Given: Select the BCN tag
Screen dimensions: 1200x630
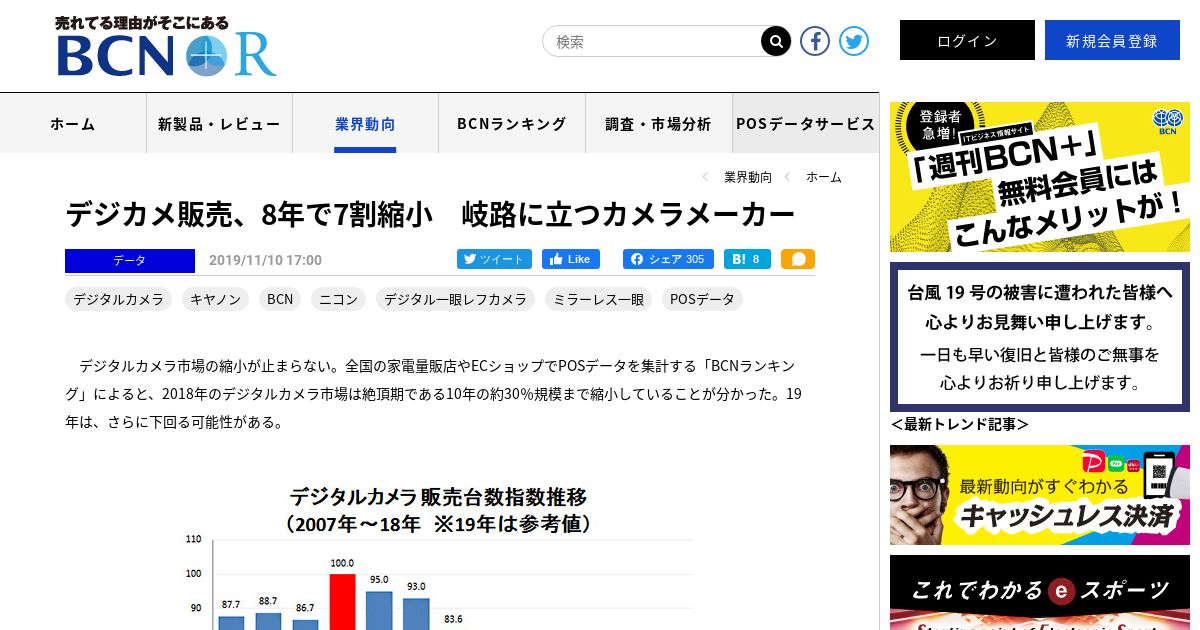Looking at the screenshot, I should coord(280,299).
